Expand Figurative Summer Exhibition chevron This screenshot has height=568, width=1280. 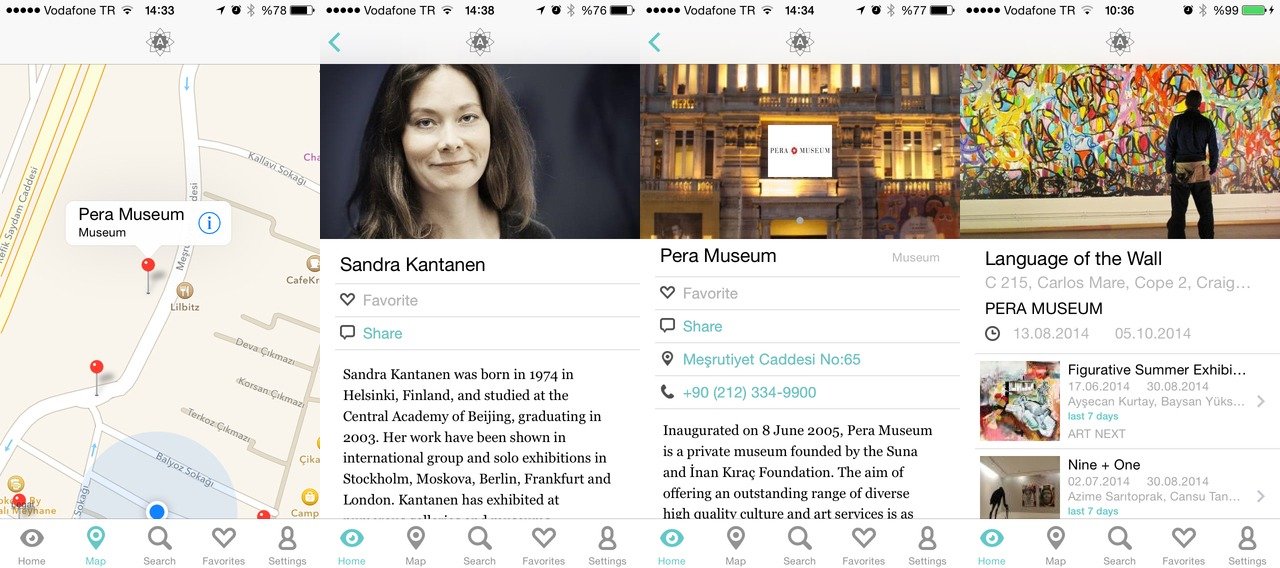[x=1261, y=402]
